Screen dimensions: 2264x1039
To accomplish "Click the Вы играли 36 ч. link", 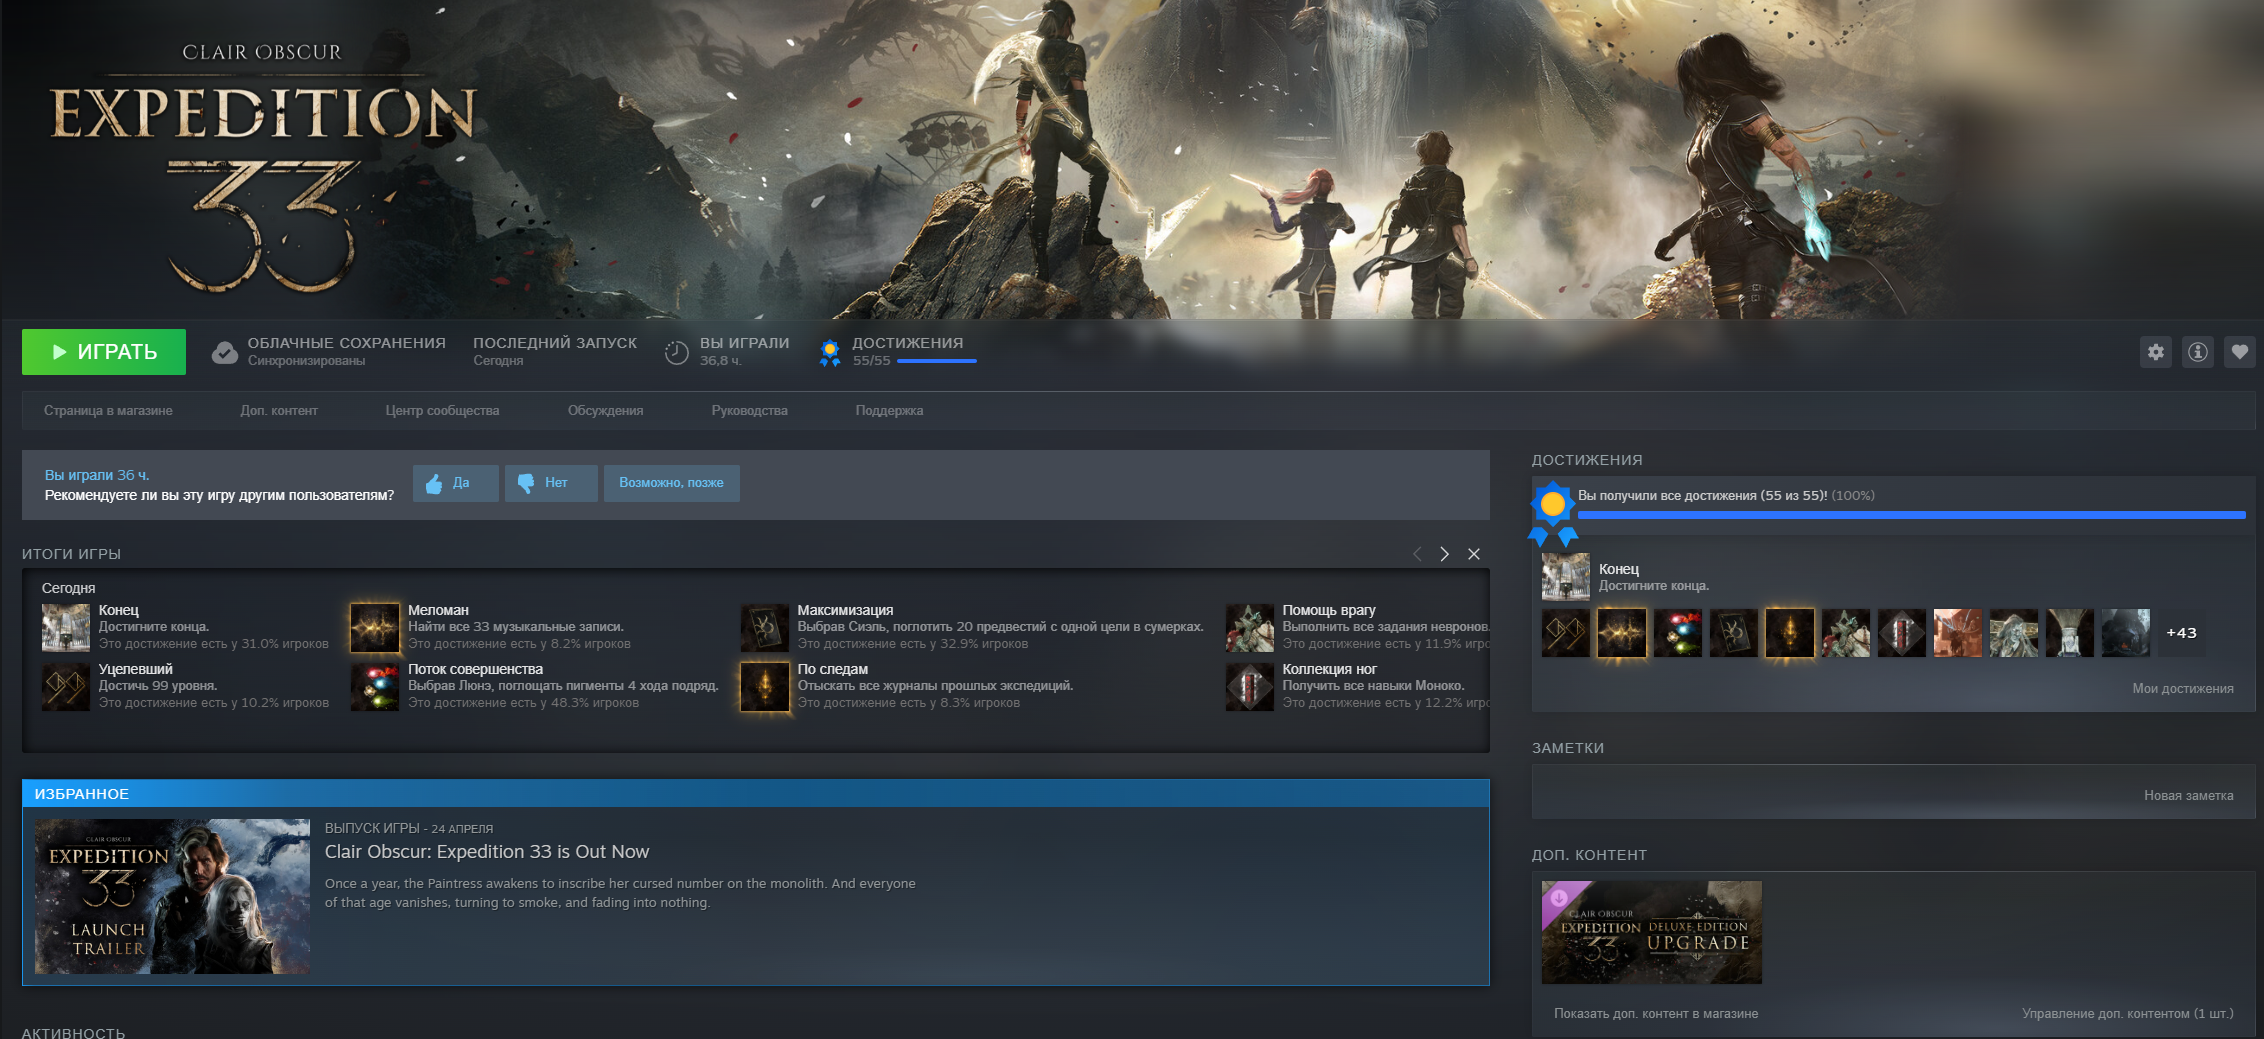I will (x=97, y=475).
